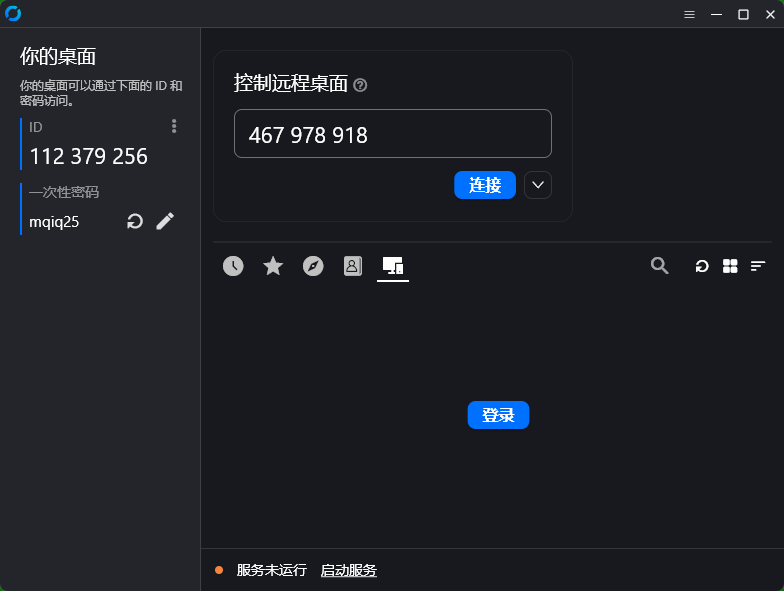Focus the remote ID input field

point(392,134)
